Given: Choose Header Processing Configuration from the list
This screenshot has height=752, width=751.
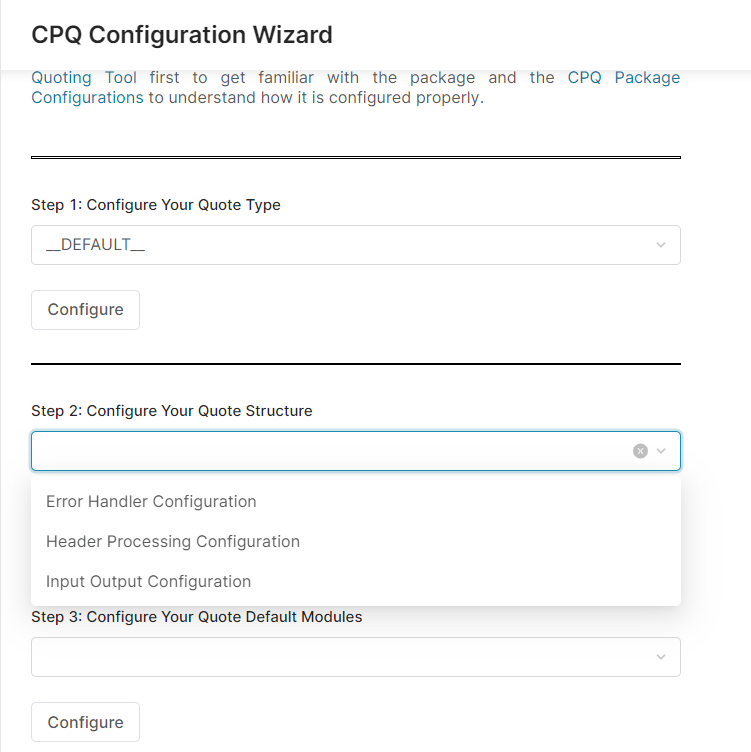Looking at the screenshot, I should tap(173, 541).
